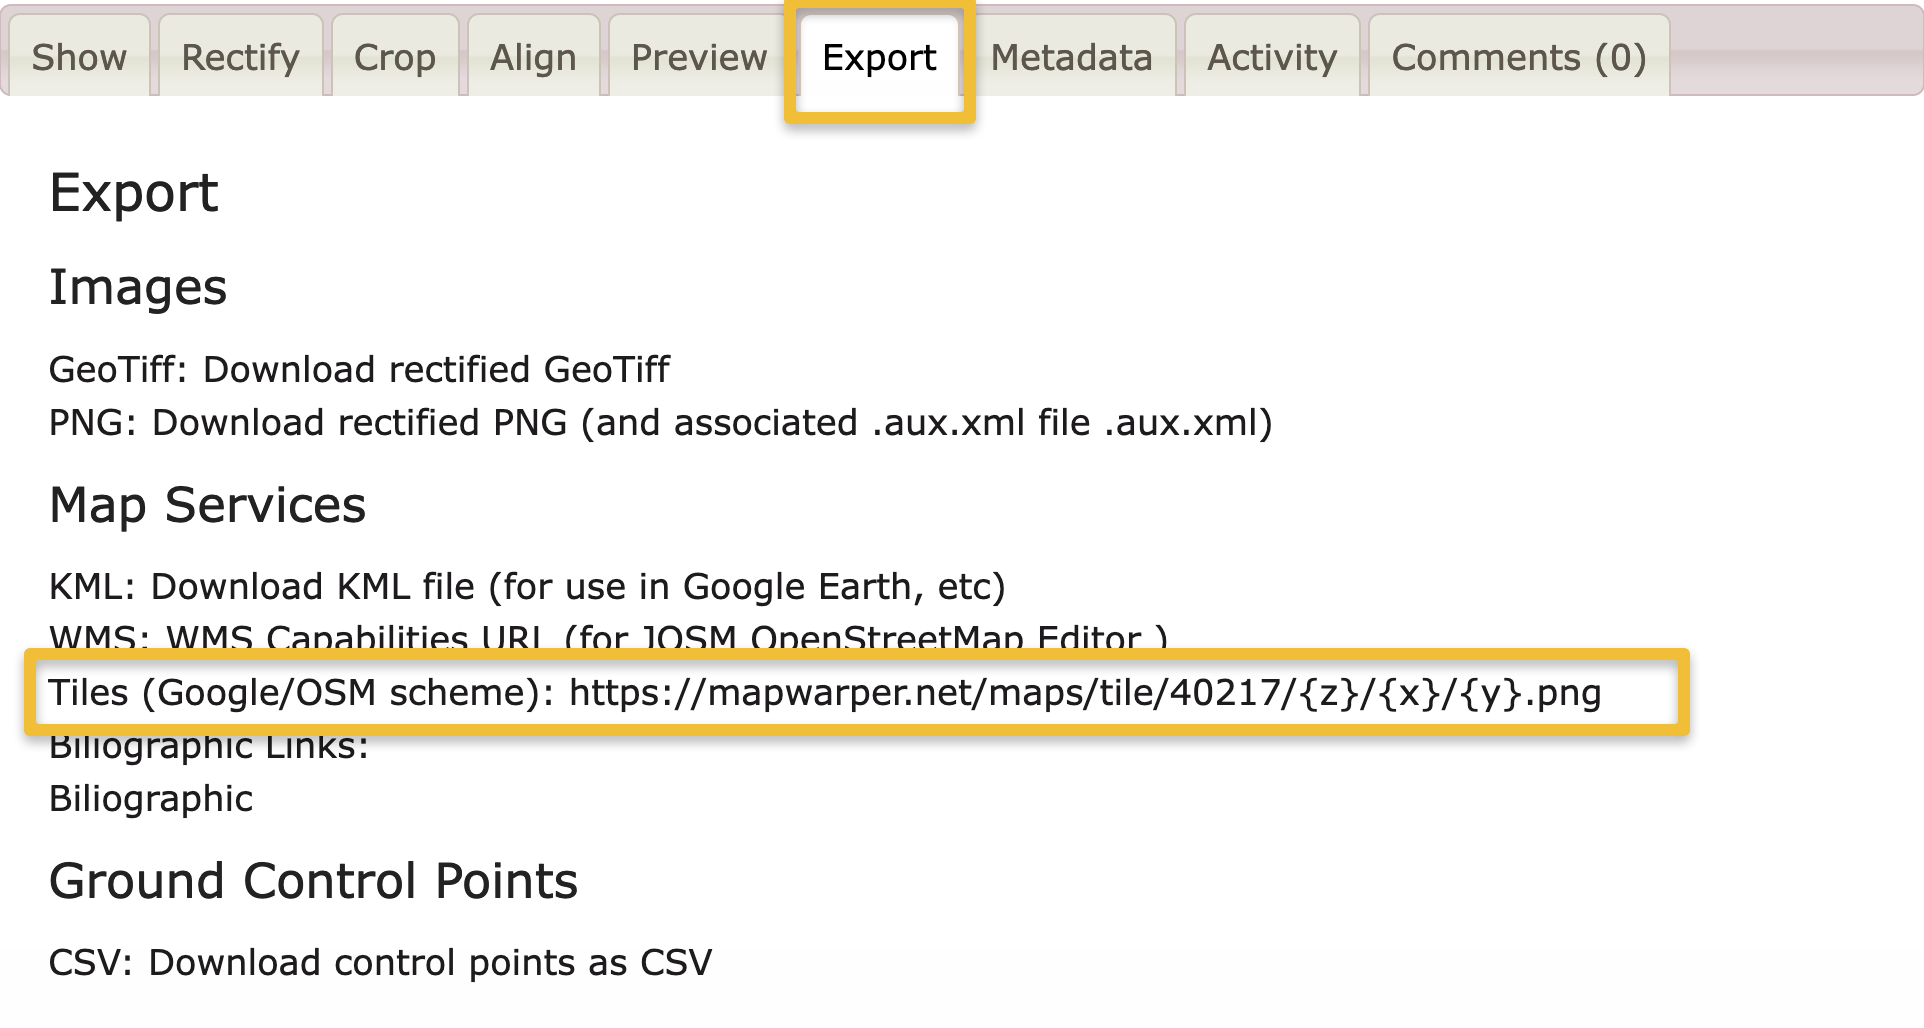Open the Rectify tab
Viewport: 1924px width, 1028px height.
(x=238, y=57)
